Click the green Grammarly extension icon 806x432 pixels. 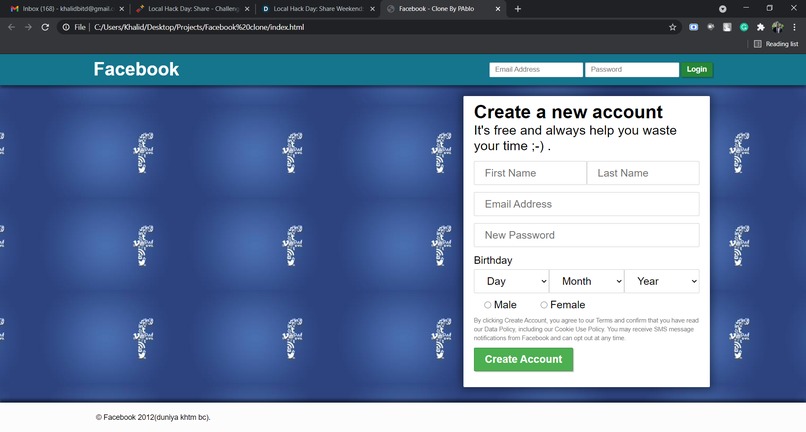tap(744, 27)
